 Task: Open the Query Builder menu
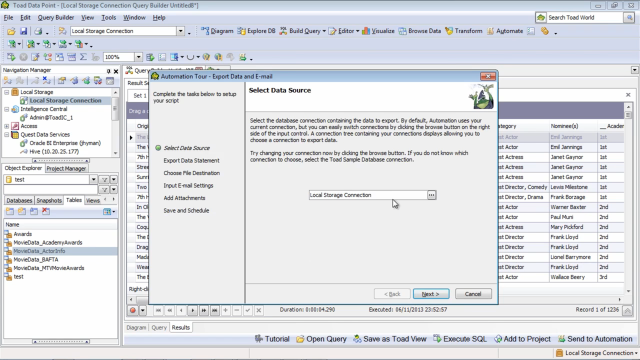(56, 18)
